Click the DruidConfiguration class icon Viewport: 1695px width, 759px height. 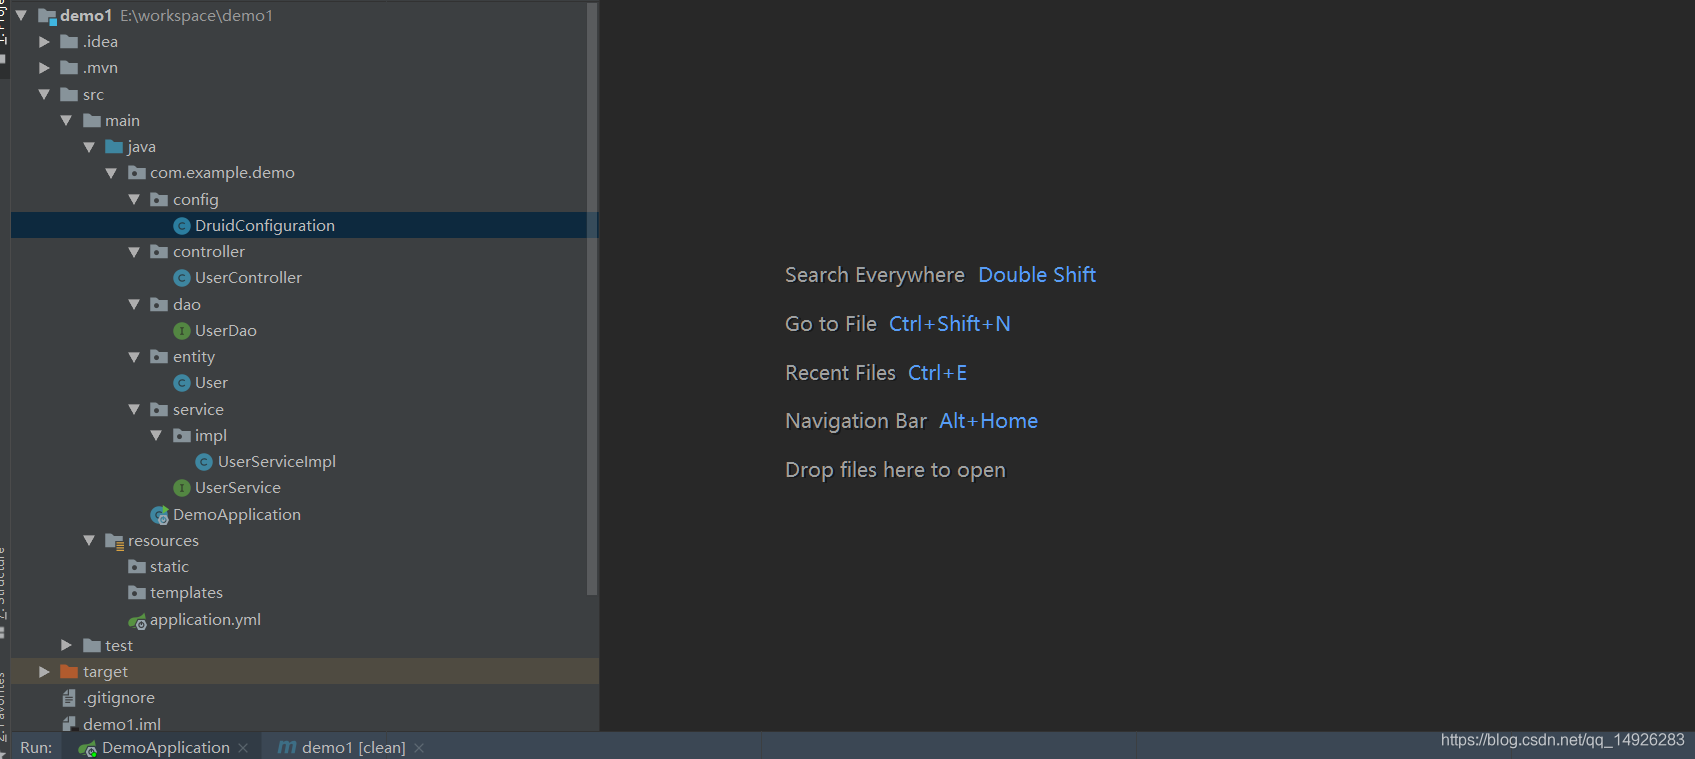[x=182, y=226]
